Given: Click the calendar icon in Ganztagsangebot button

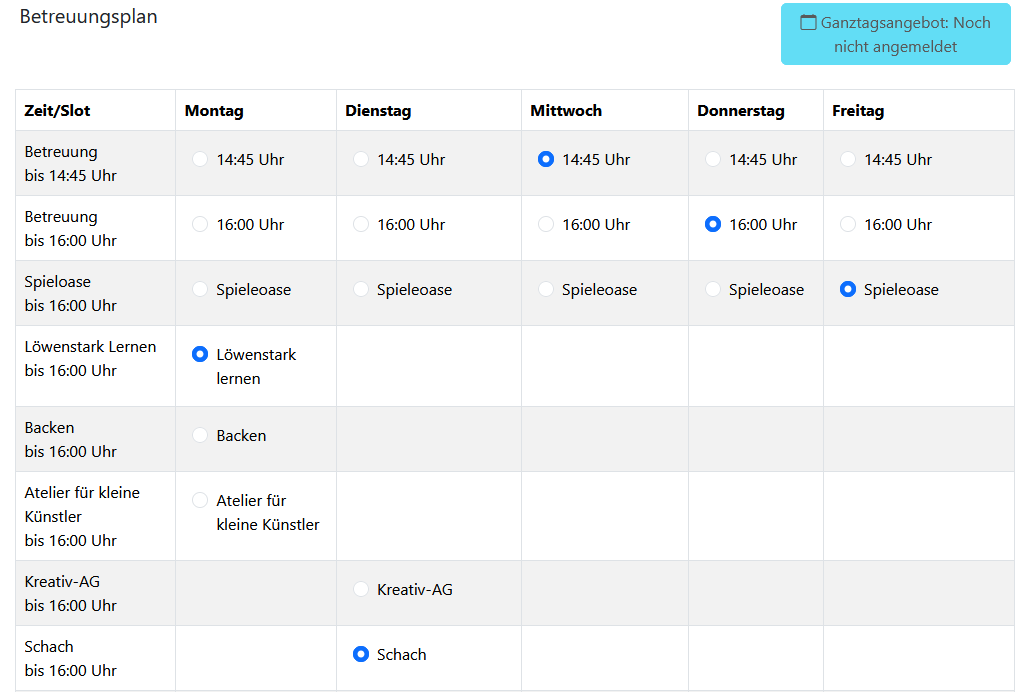Looking at the screenshot, I should coord(809,22).
